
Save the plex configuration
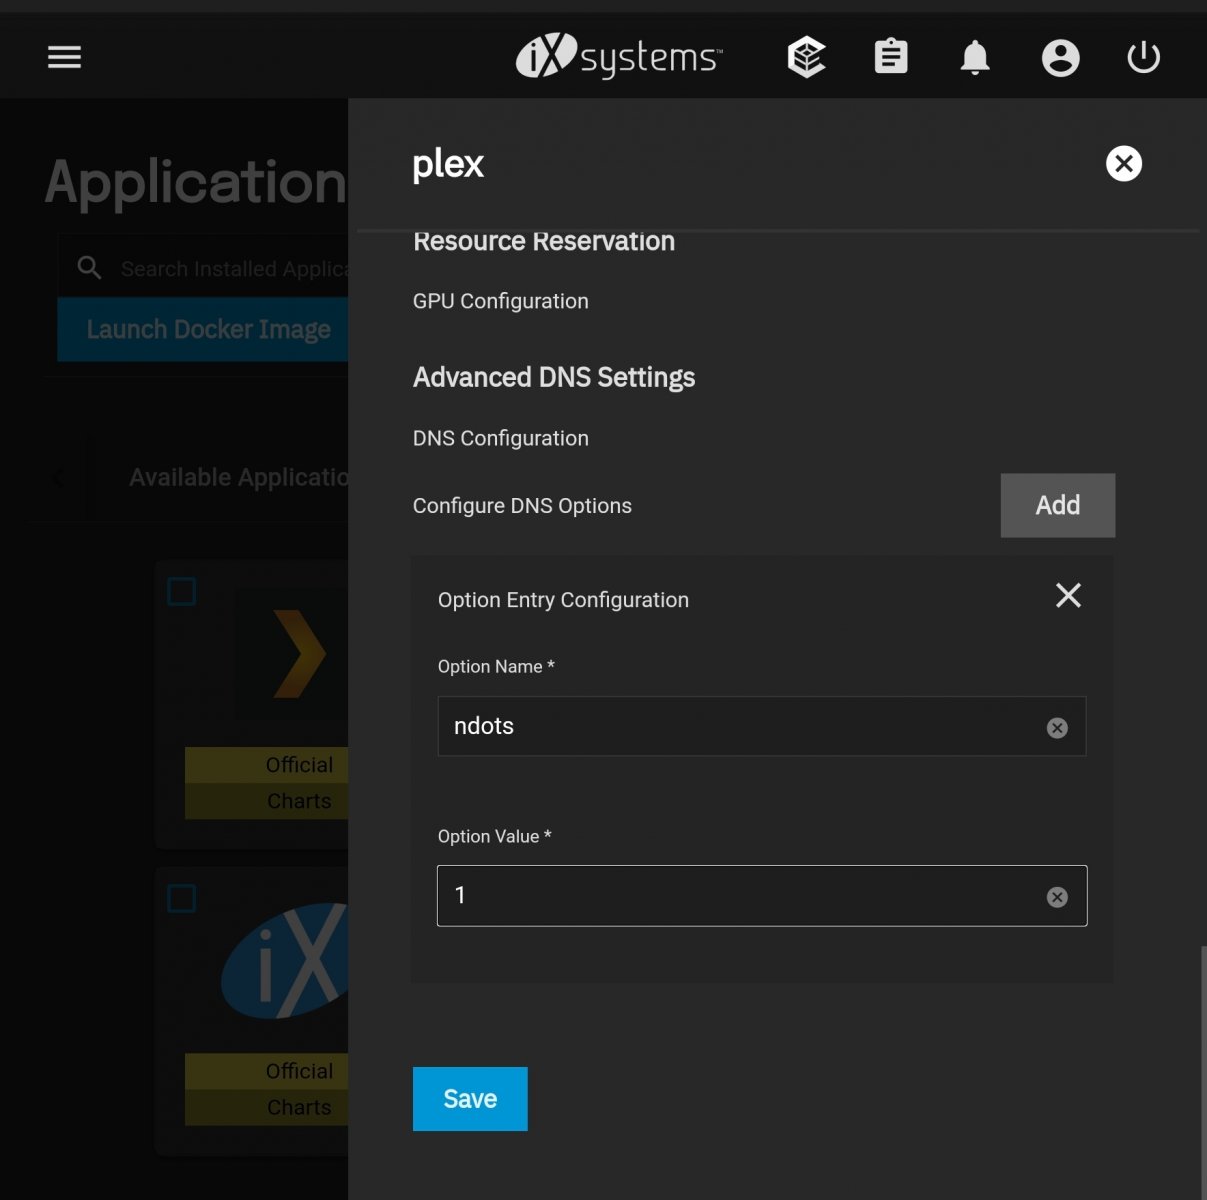pos(470,1099)
